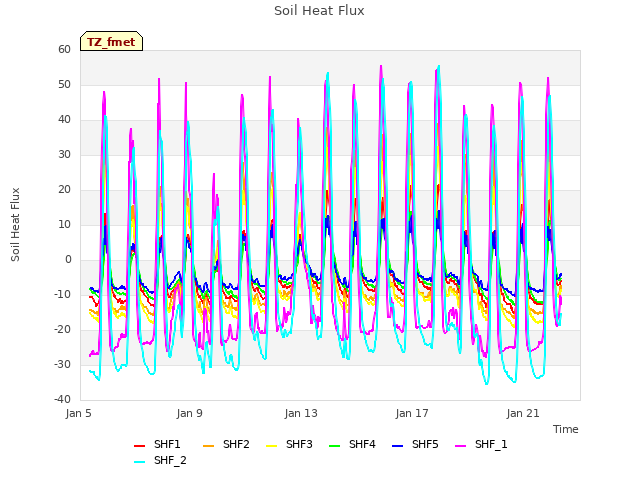Click the magenta SHF_1 legend color marker
640x480 pixels.
(x=461, y=446)
